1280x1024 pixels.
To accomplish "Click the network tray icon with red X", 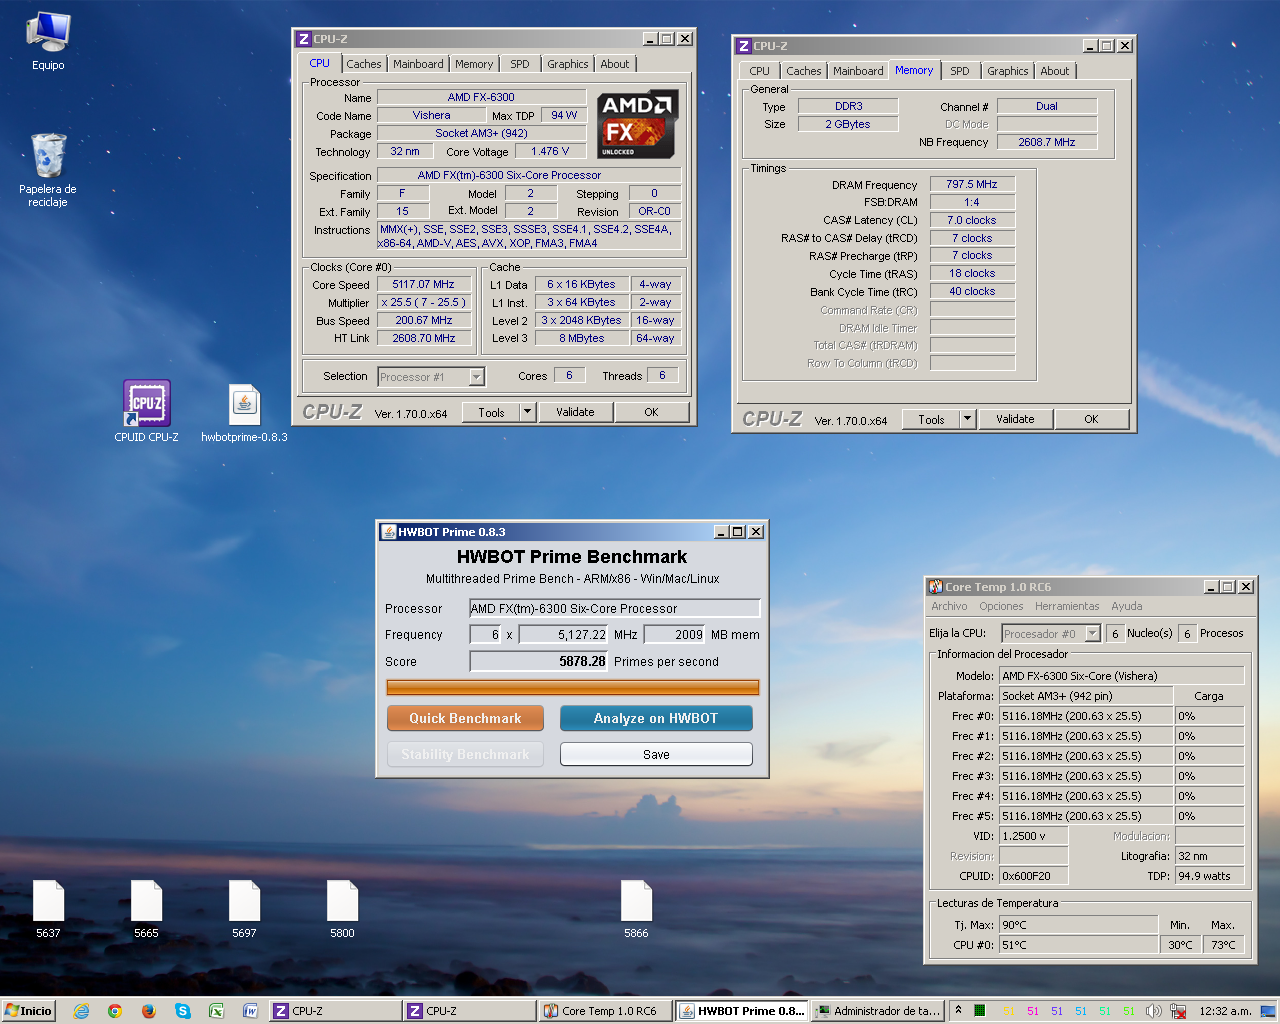I will pyautogui.click(x=1178, y=1011).
